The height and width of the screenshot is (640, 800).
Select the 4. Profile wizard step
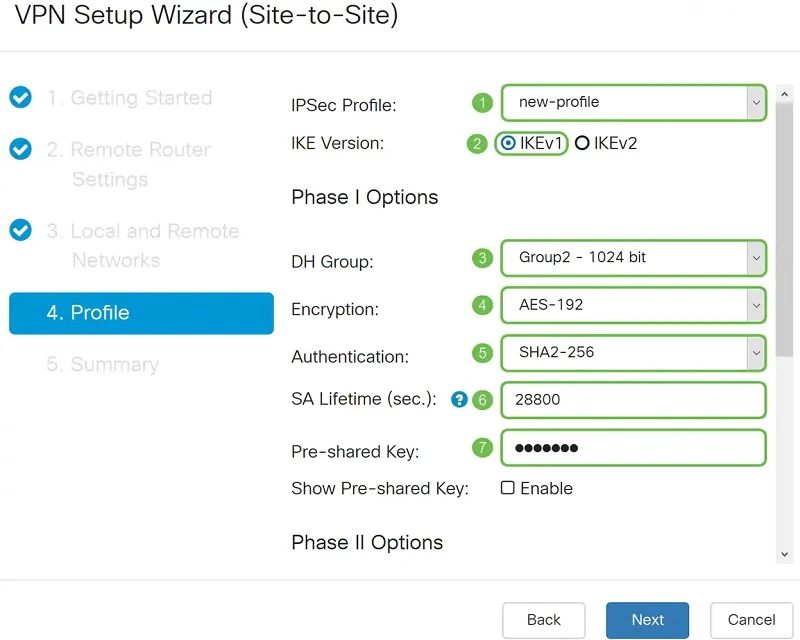[141, 313]
